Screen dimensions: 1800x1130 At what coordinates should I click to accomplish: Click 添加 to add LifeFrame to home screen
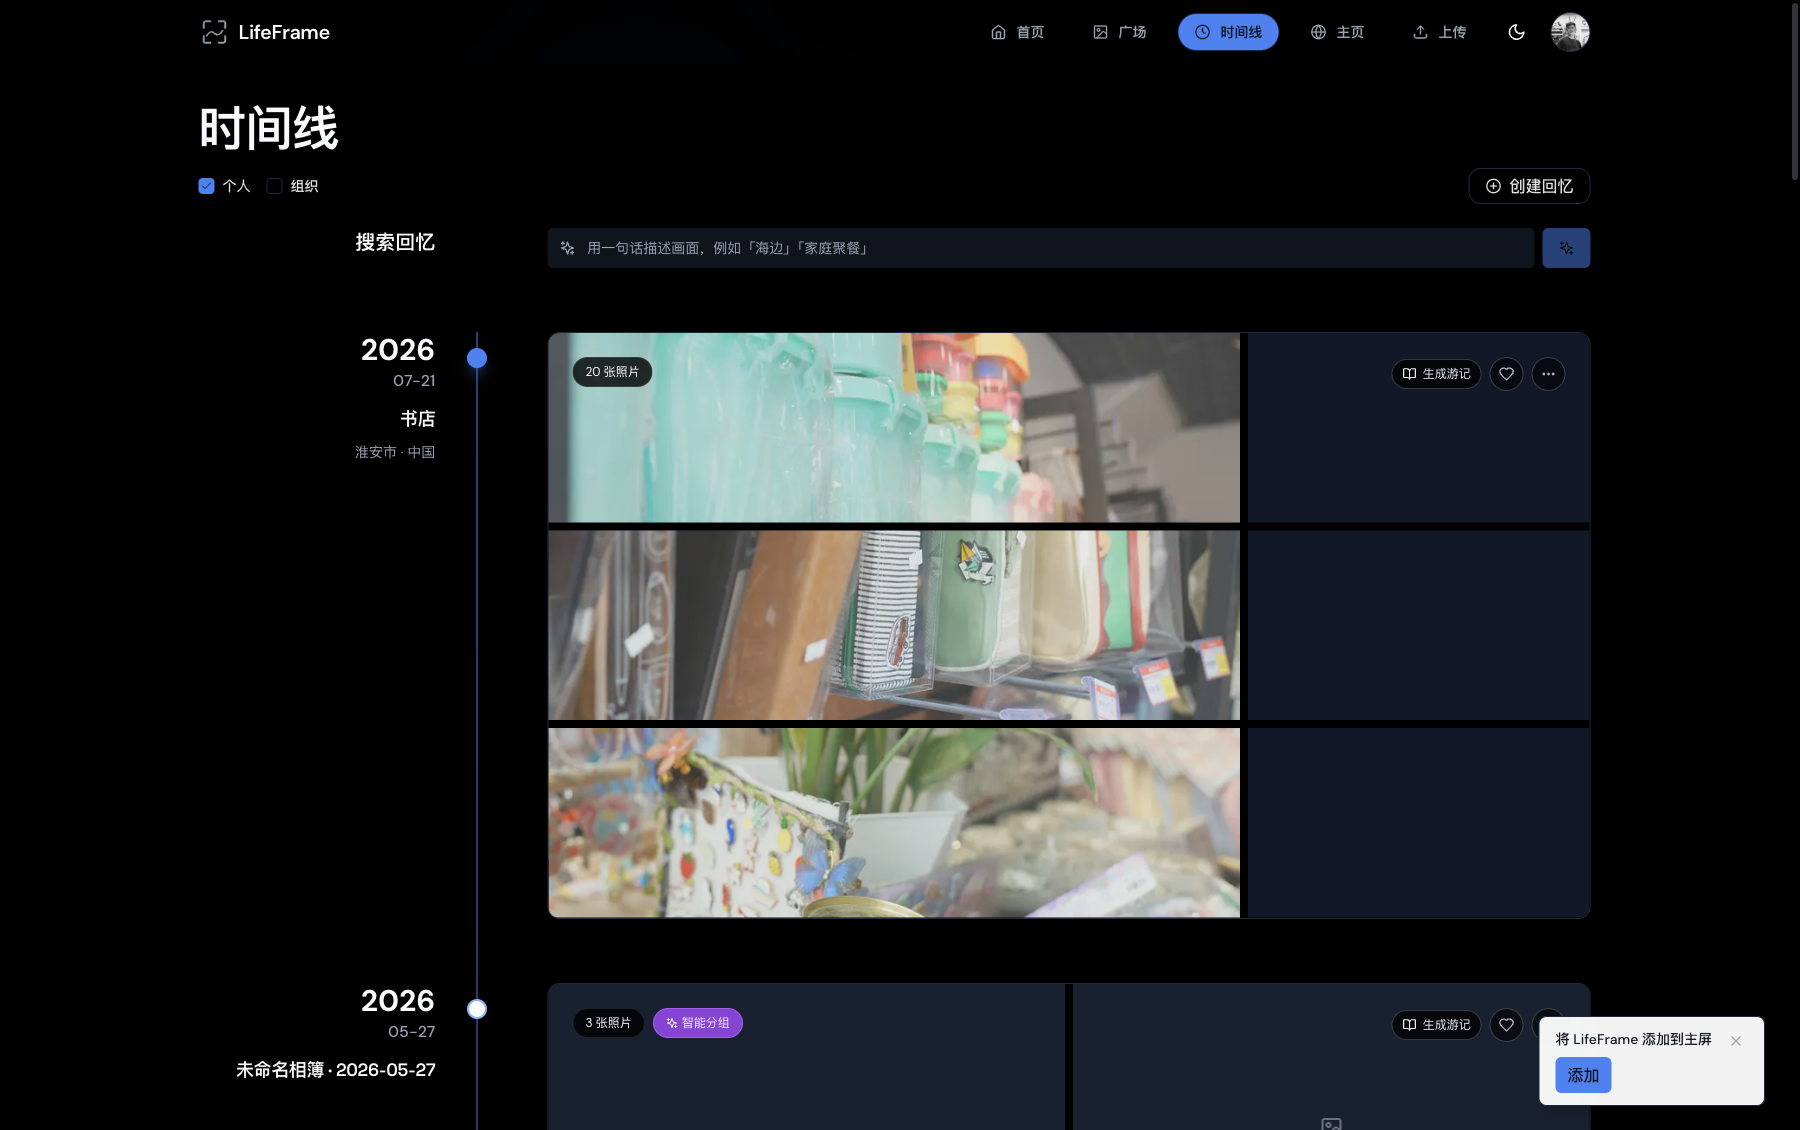pos(1583,1075)
